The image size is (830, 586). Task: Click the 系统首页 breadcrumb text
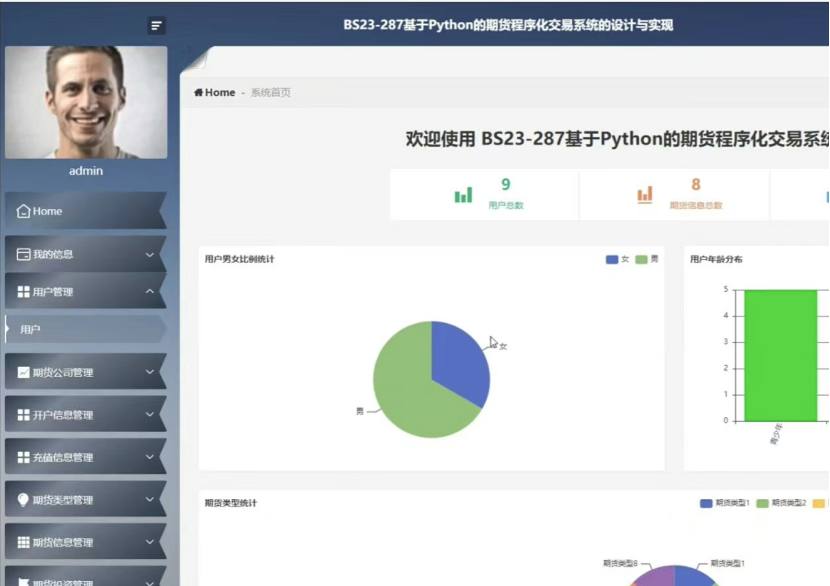point(270,93)
